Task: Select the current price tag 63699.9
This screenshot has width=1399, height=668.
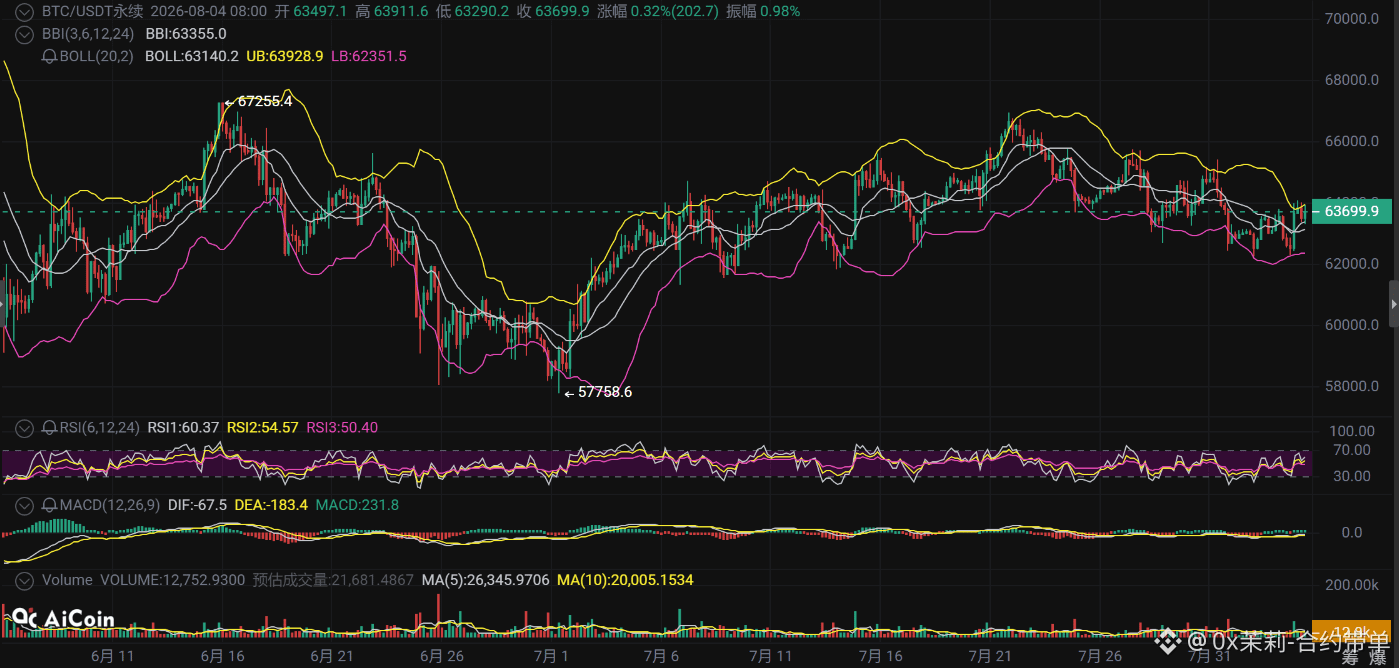Action: pos(1351,211)
